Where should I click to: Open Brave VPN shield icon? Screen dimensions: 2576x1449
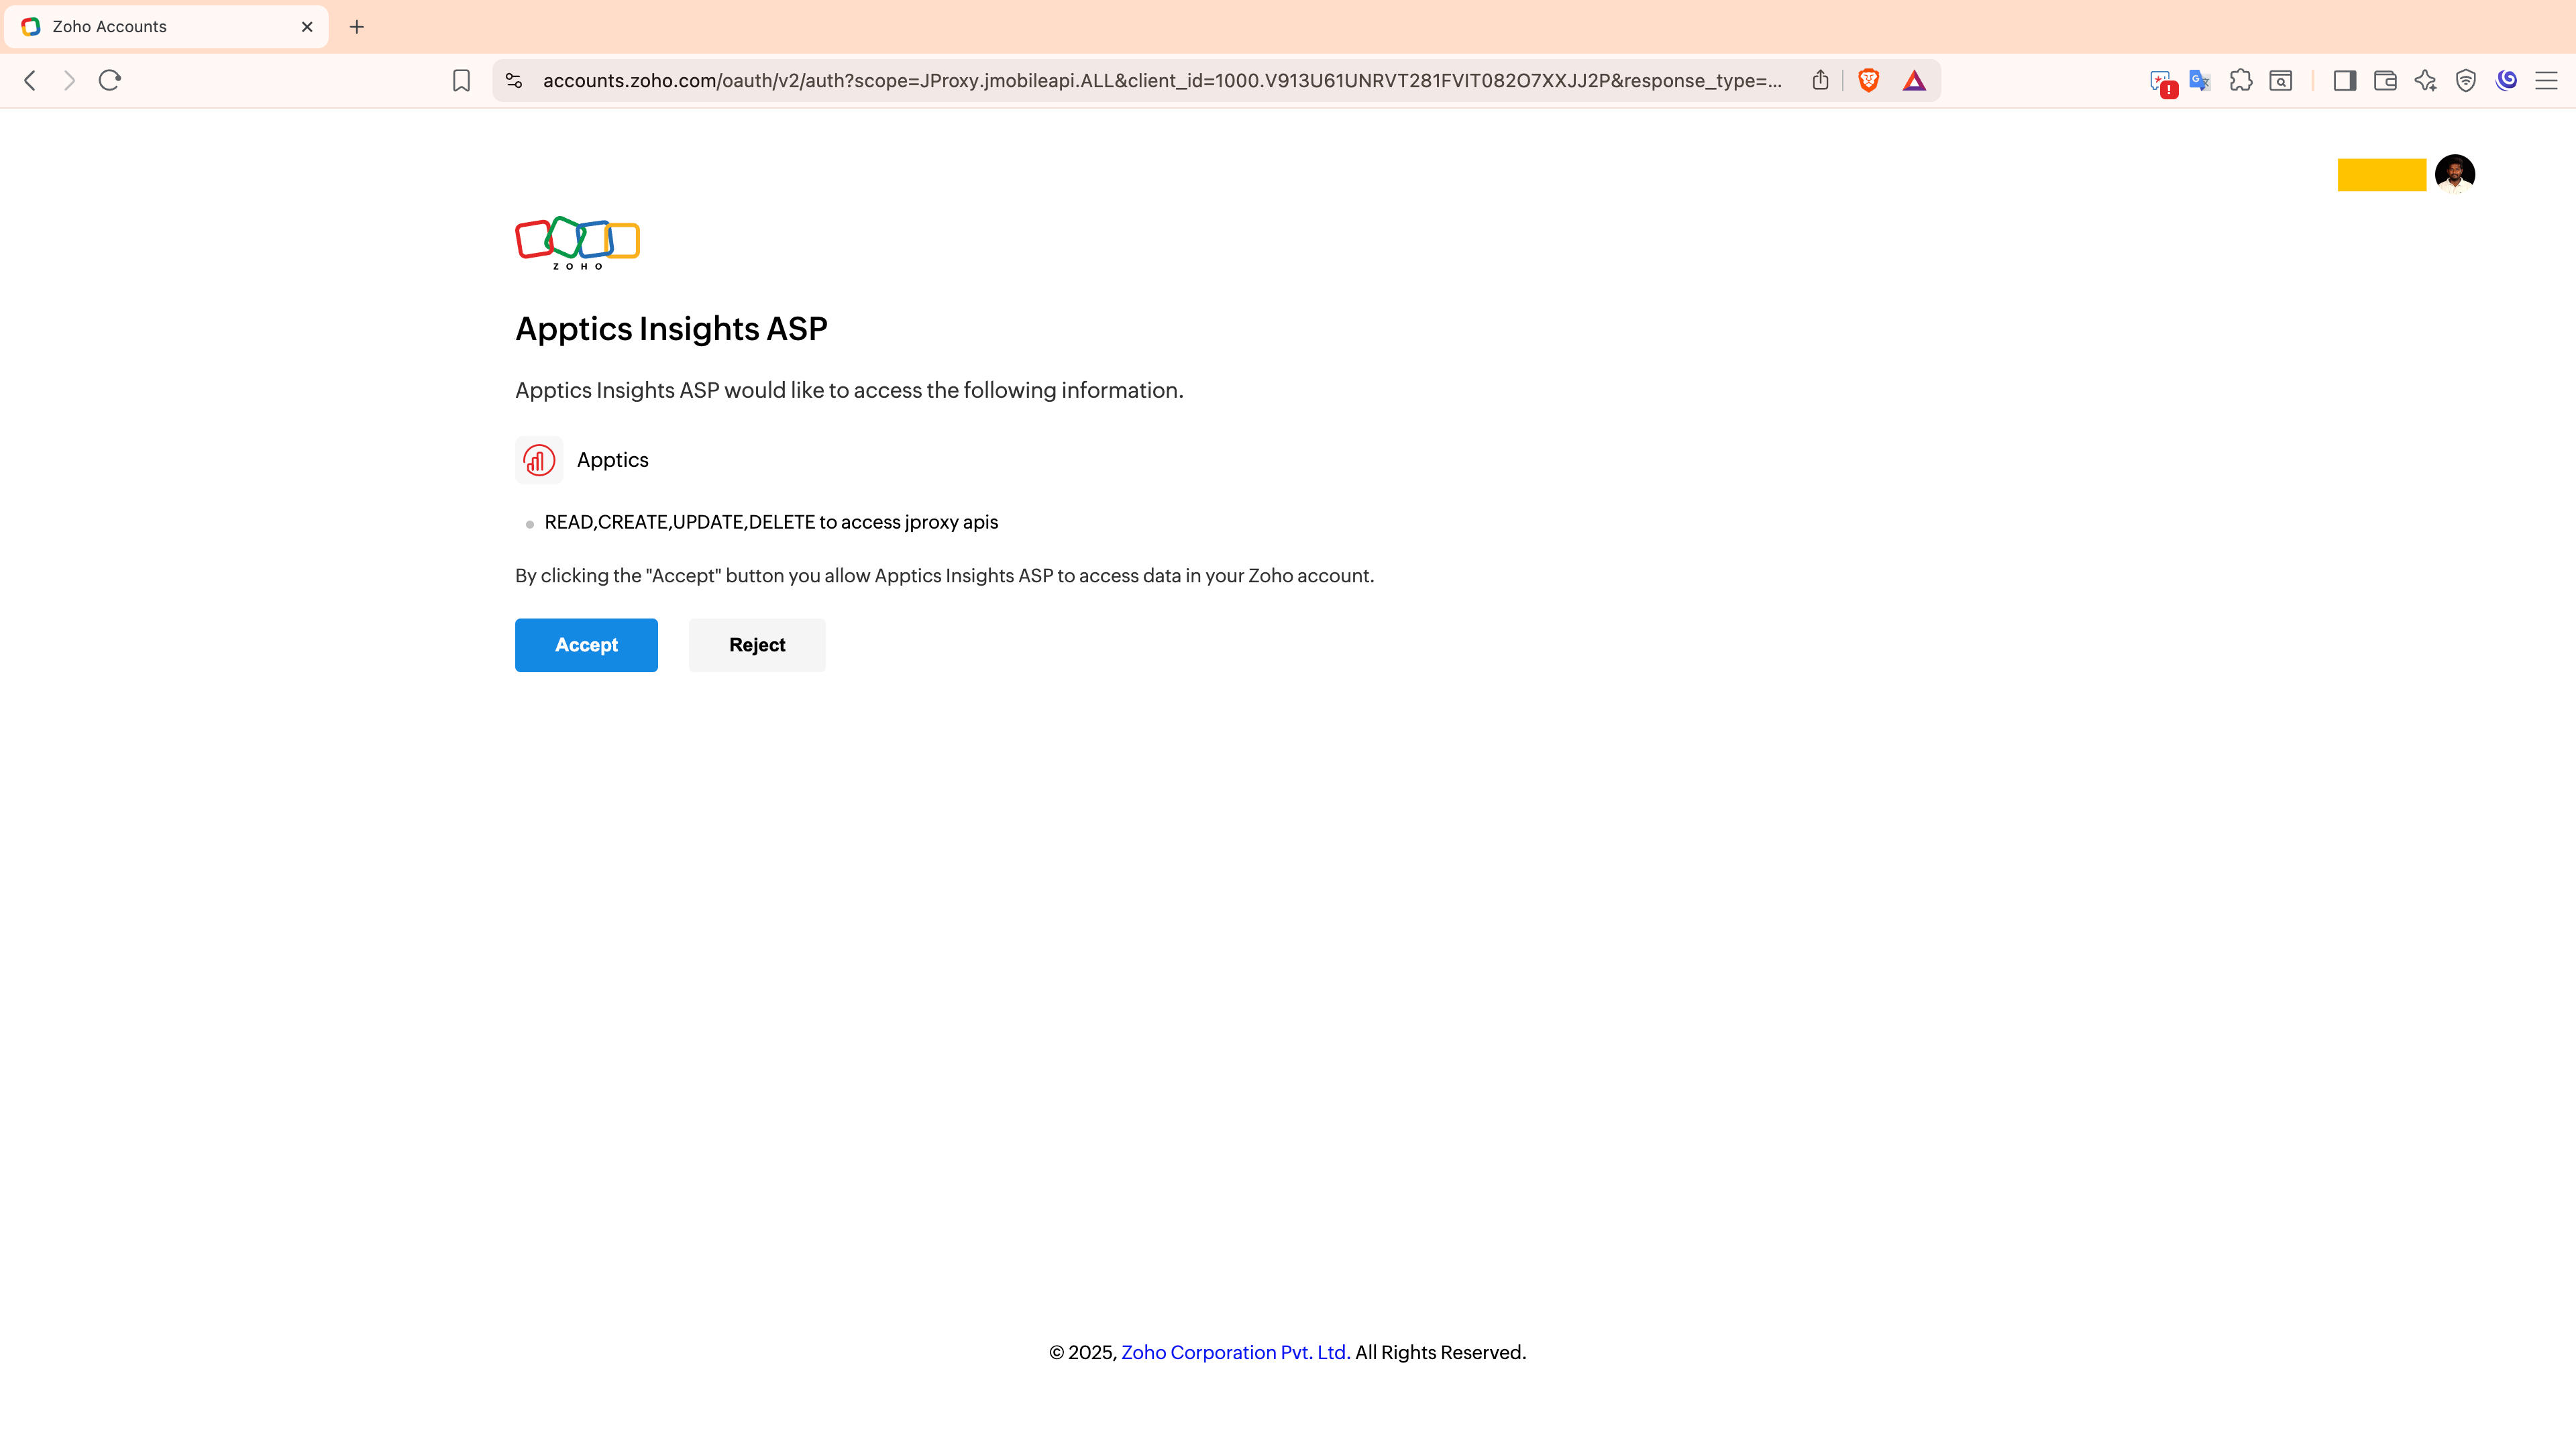point(2466,81)
